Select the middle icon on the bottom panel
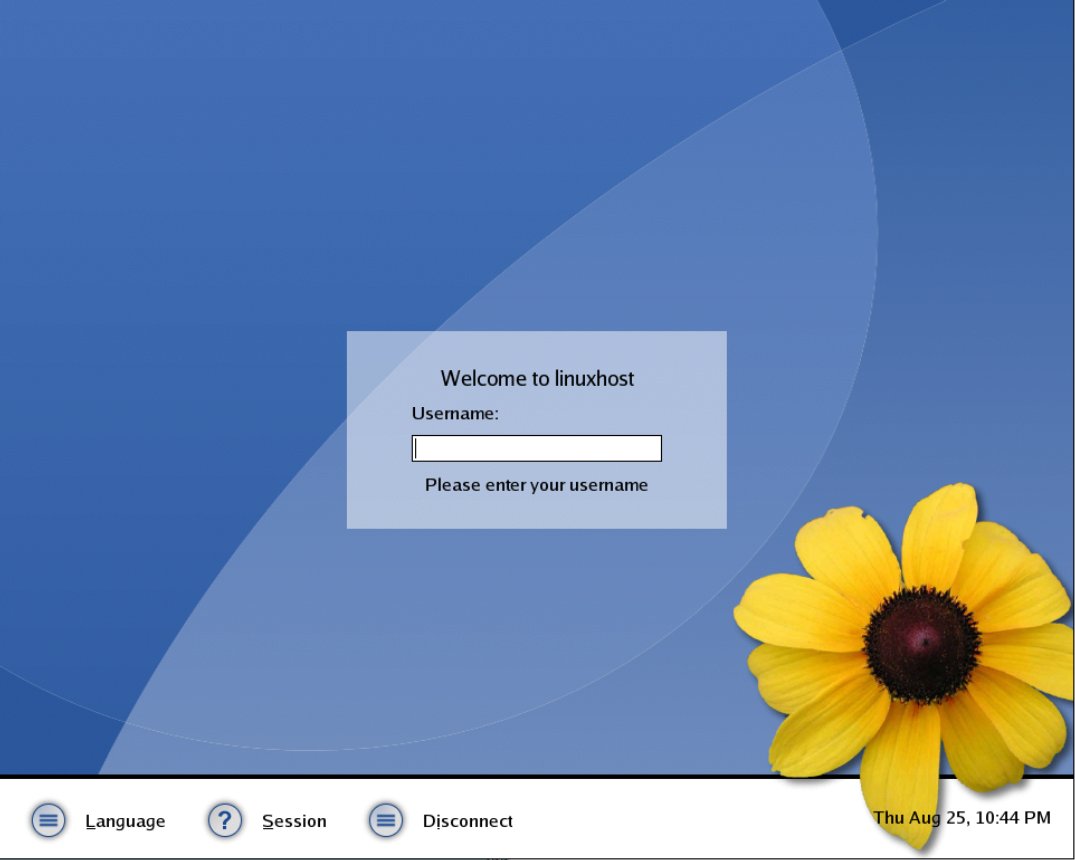The image size is (1075, 860). 224,820
